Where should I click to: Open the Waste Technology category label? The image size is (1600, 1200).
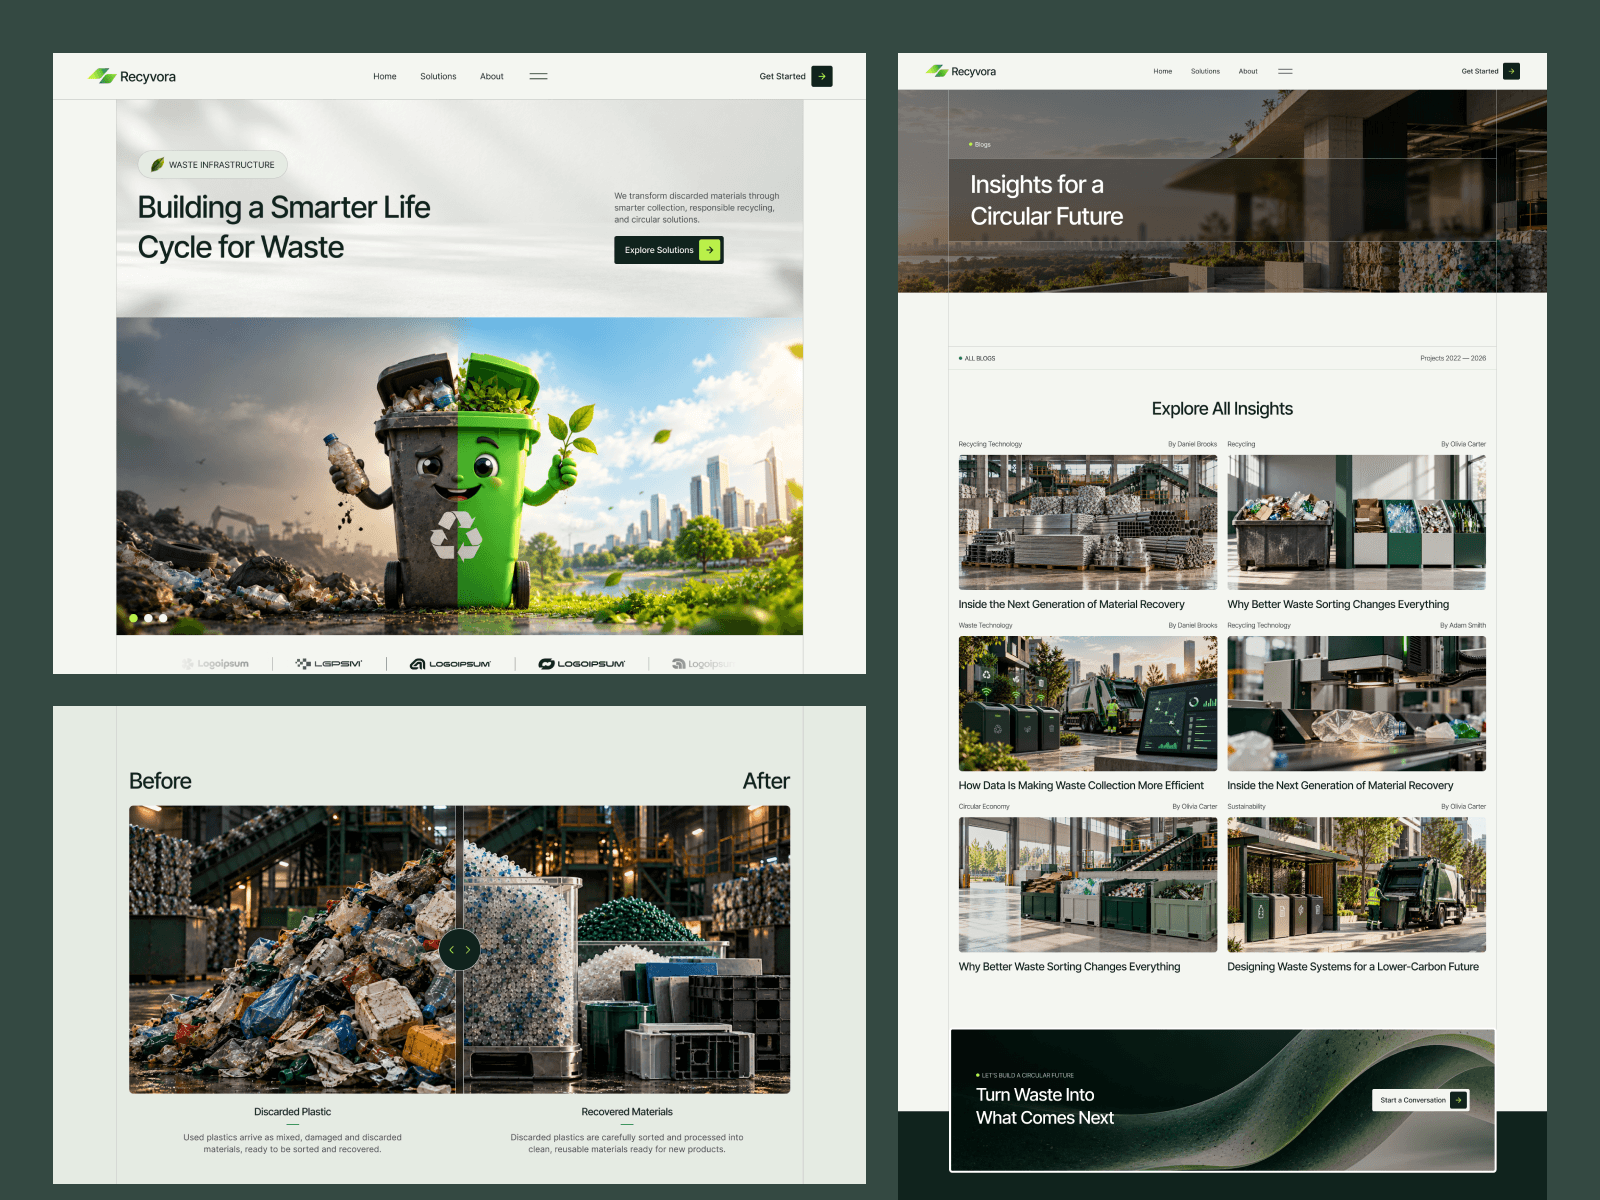point(985,626)
